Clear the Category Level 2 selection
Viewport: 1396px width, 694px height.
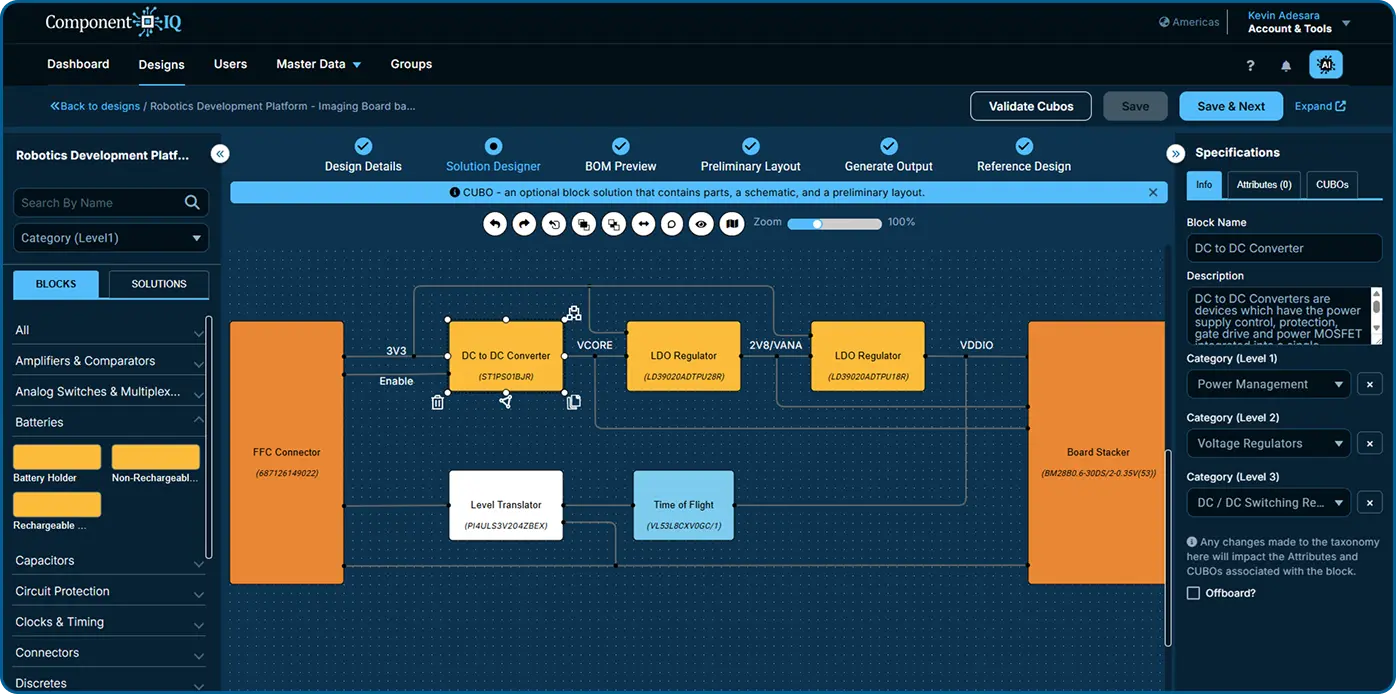[x=1370, y=443]
